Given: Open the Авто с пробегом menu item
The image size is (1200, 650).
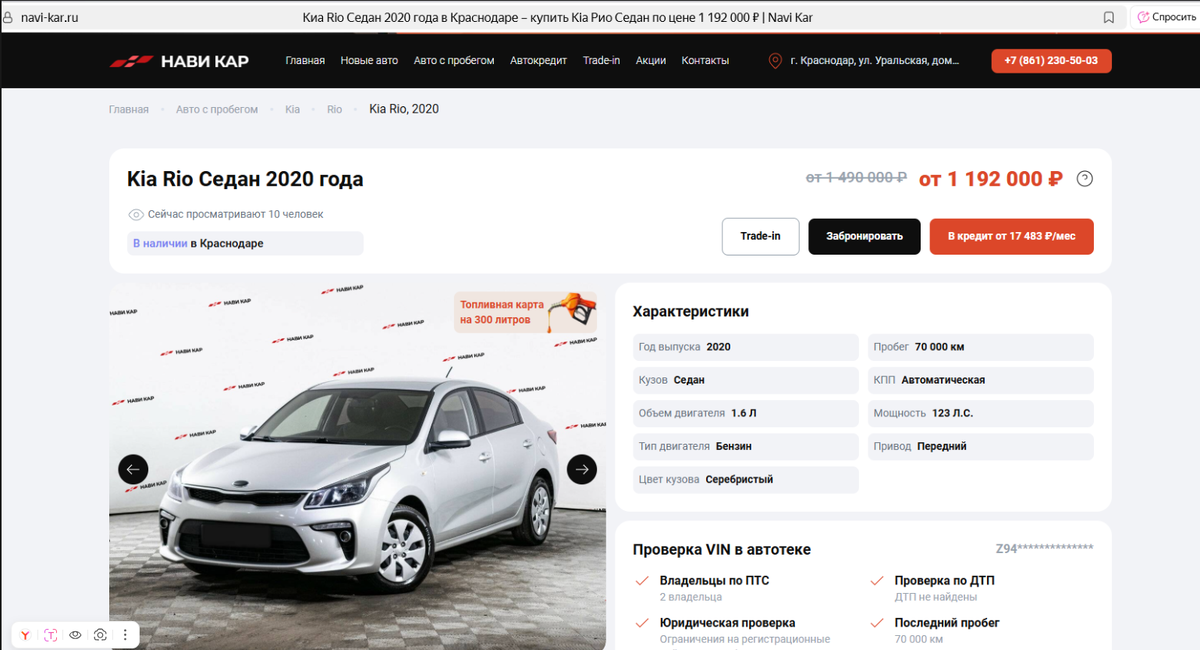Looking at the screenshot, I should (454, 61).
